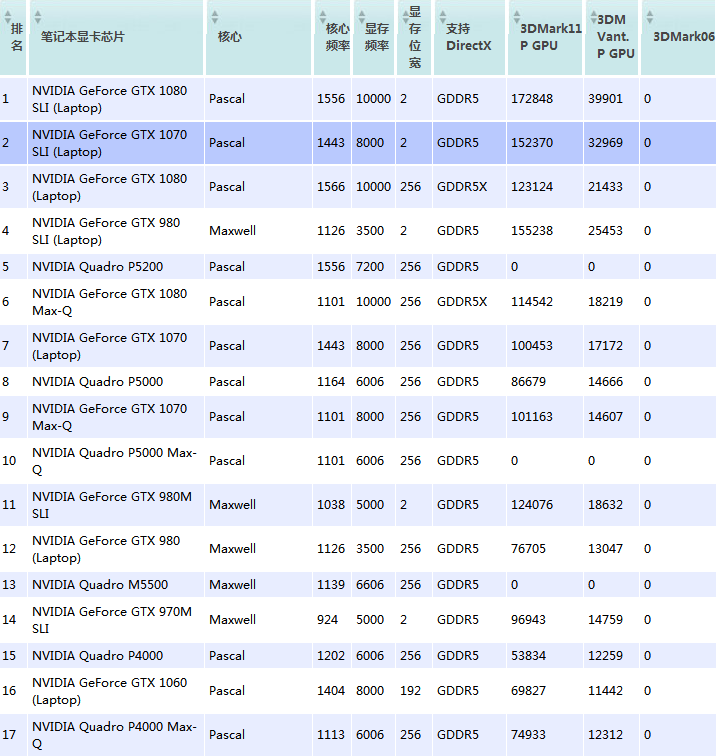
Task: Sort by 3DMark11 P GPU sort arrows
Action: 516,17
